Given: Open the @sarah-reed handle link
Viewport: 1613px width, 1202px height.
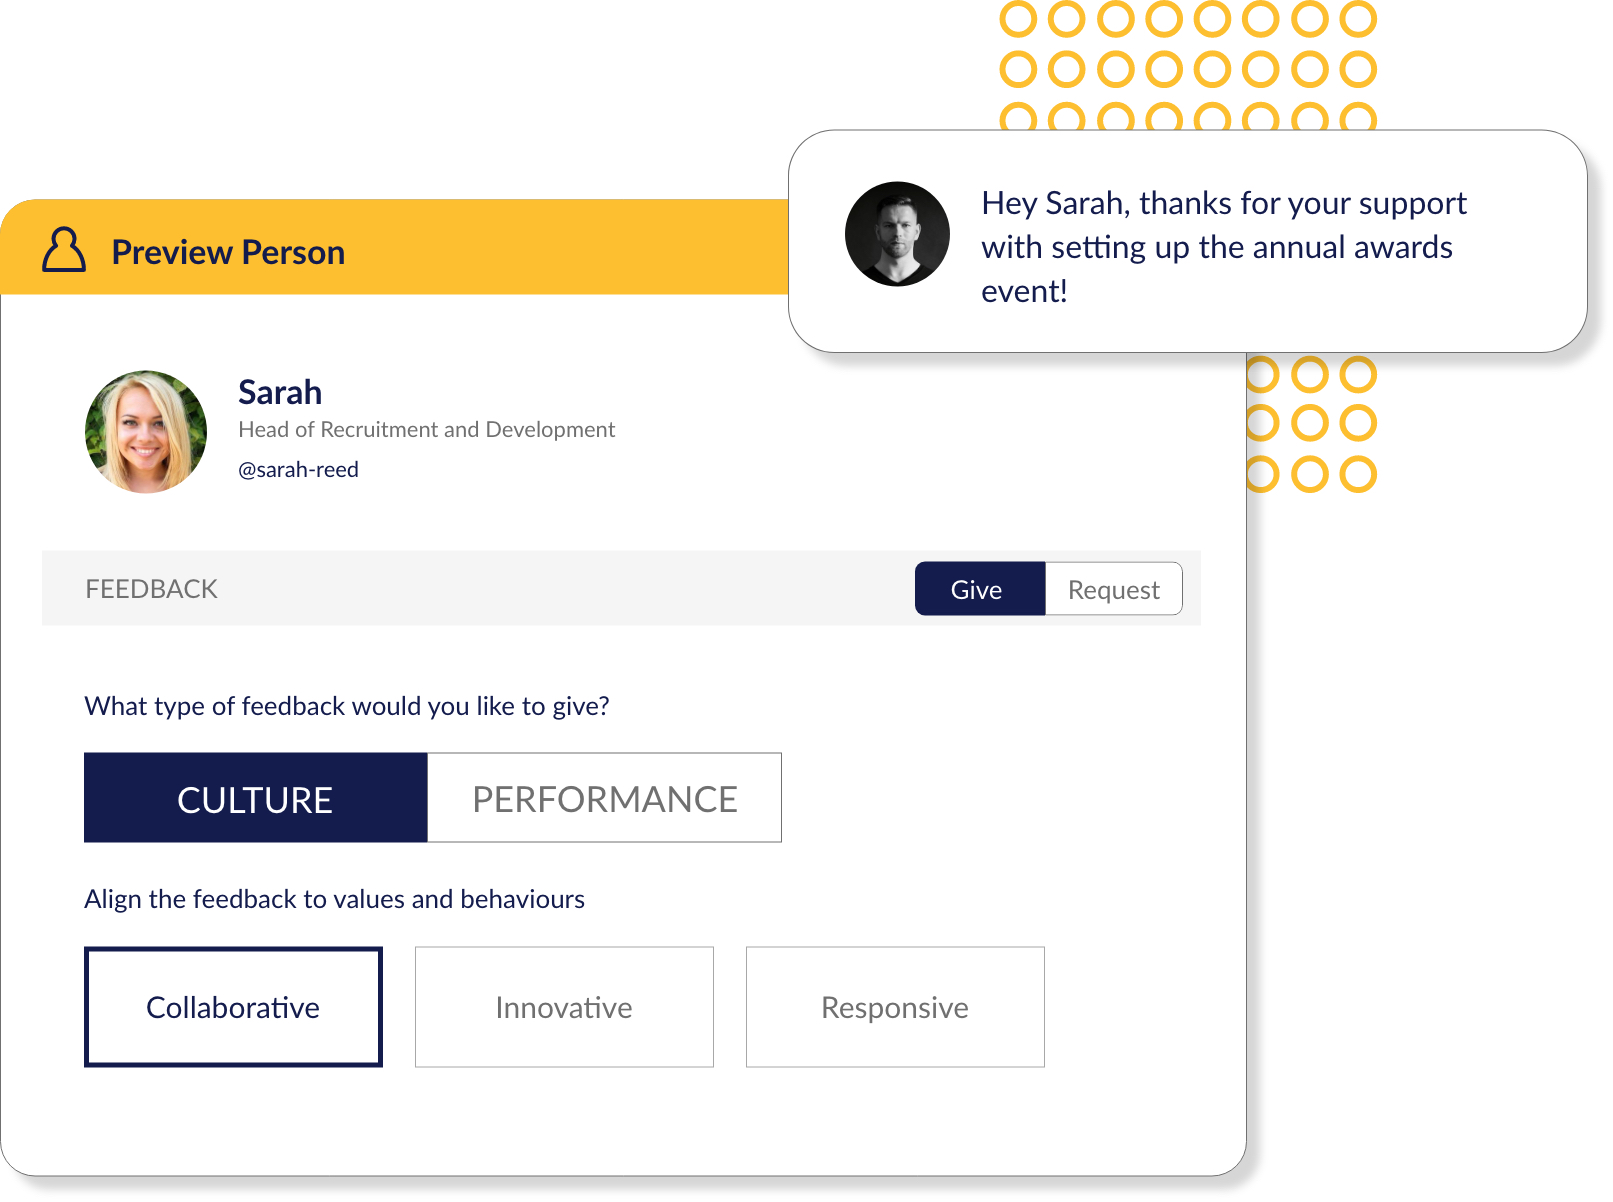Looking at the screenshot, I should tap(298, 470).
